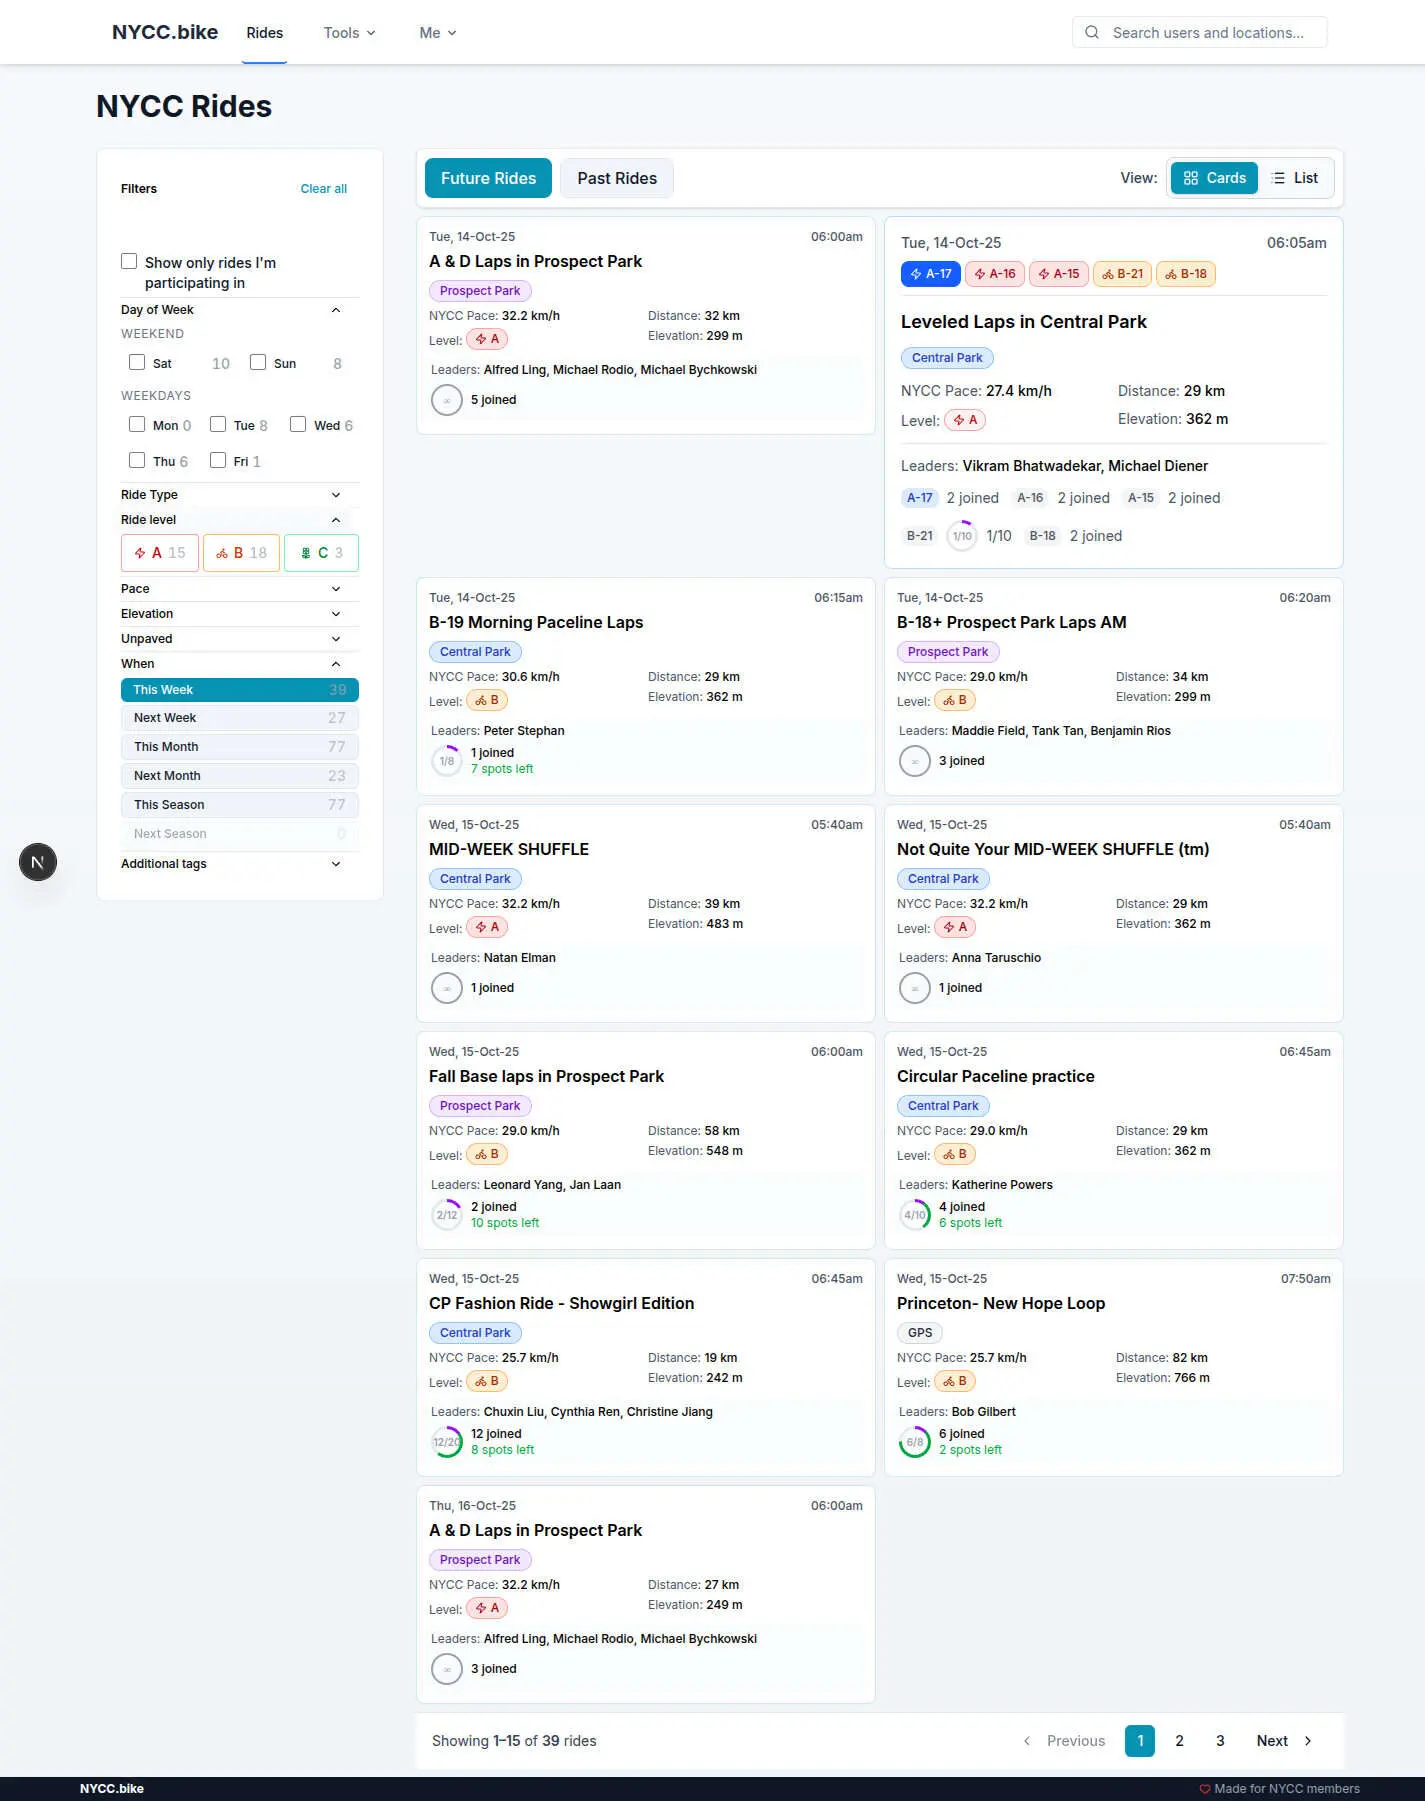Screen dimensions: 1425x1801
Task: Check the Wed day filter
Action: click(x=298, y=424)
